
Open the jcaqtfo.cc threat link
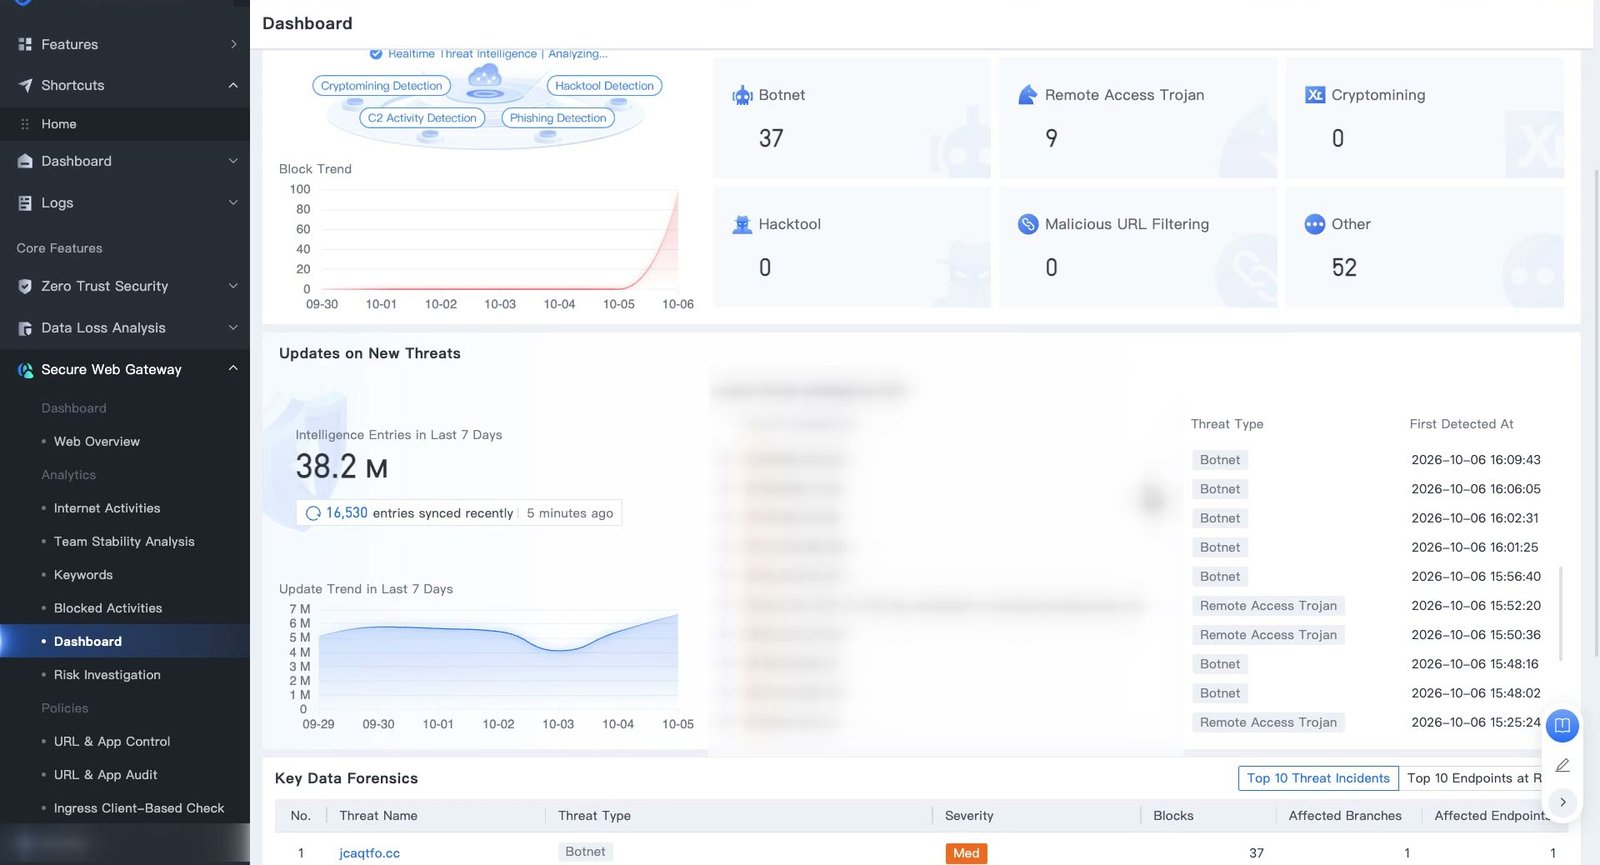point(369,853)
